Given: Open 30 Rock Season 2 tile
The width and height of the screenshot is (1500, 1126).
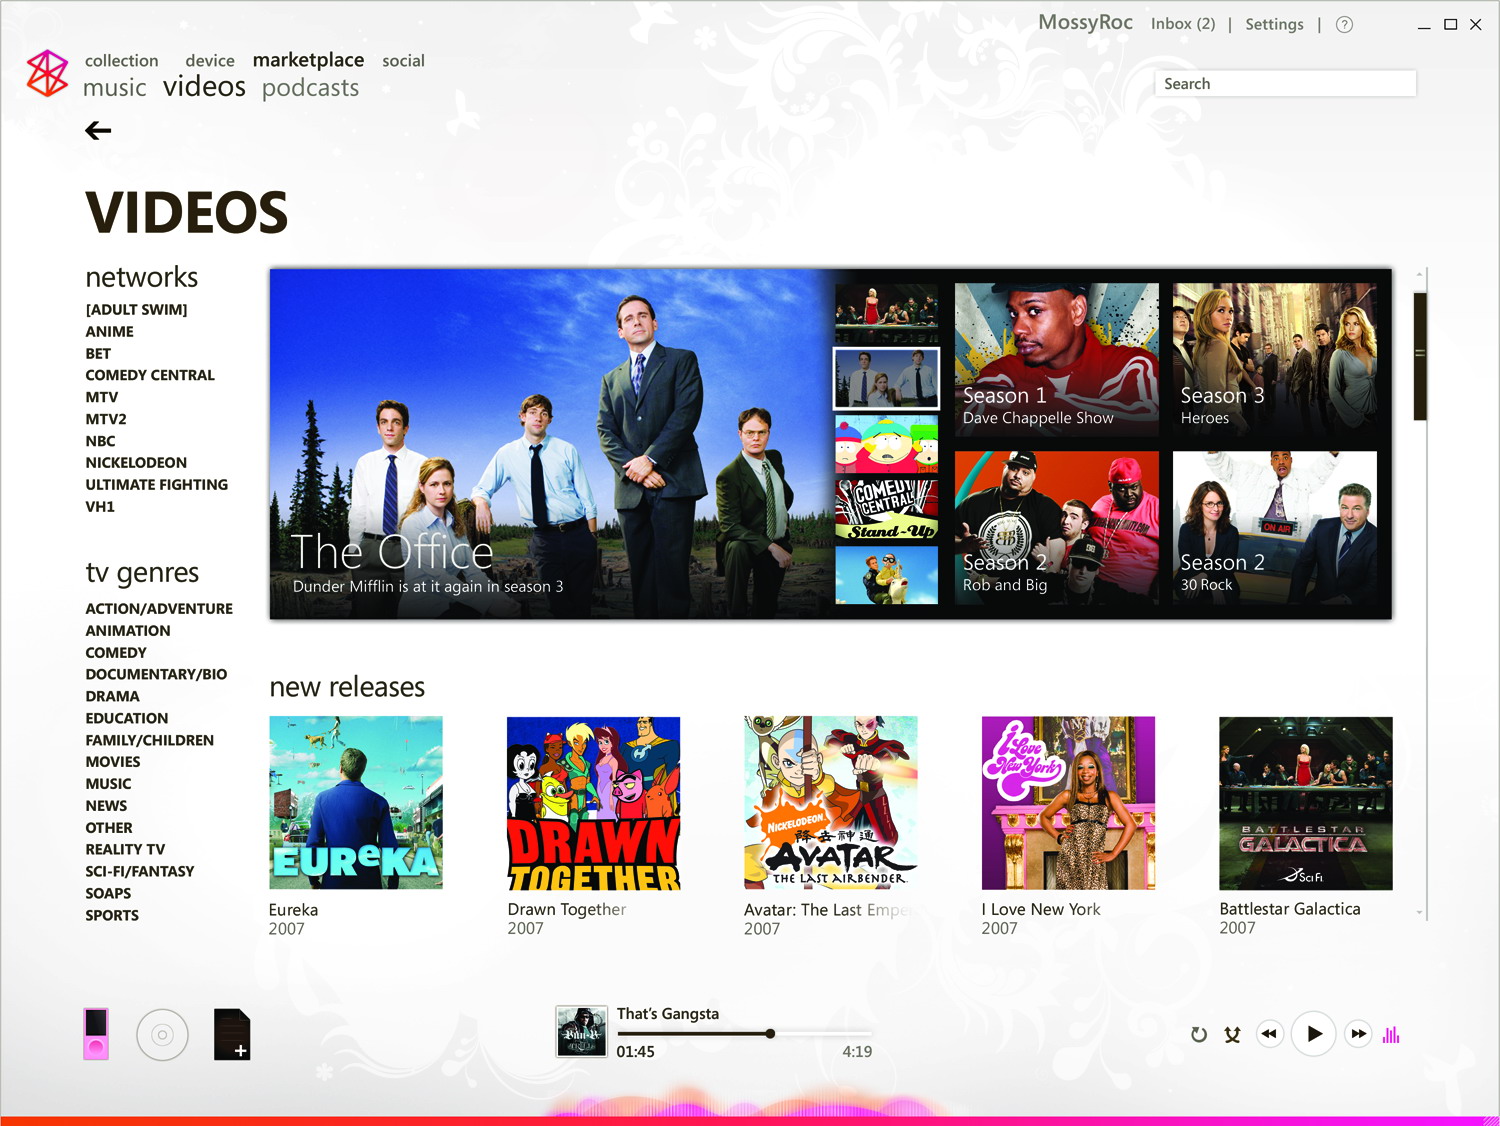Looking at the screenshot, I should tap(1274, 527).
